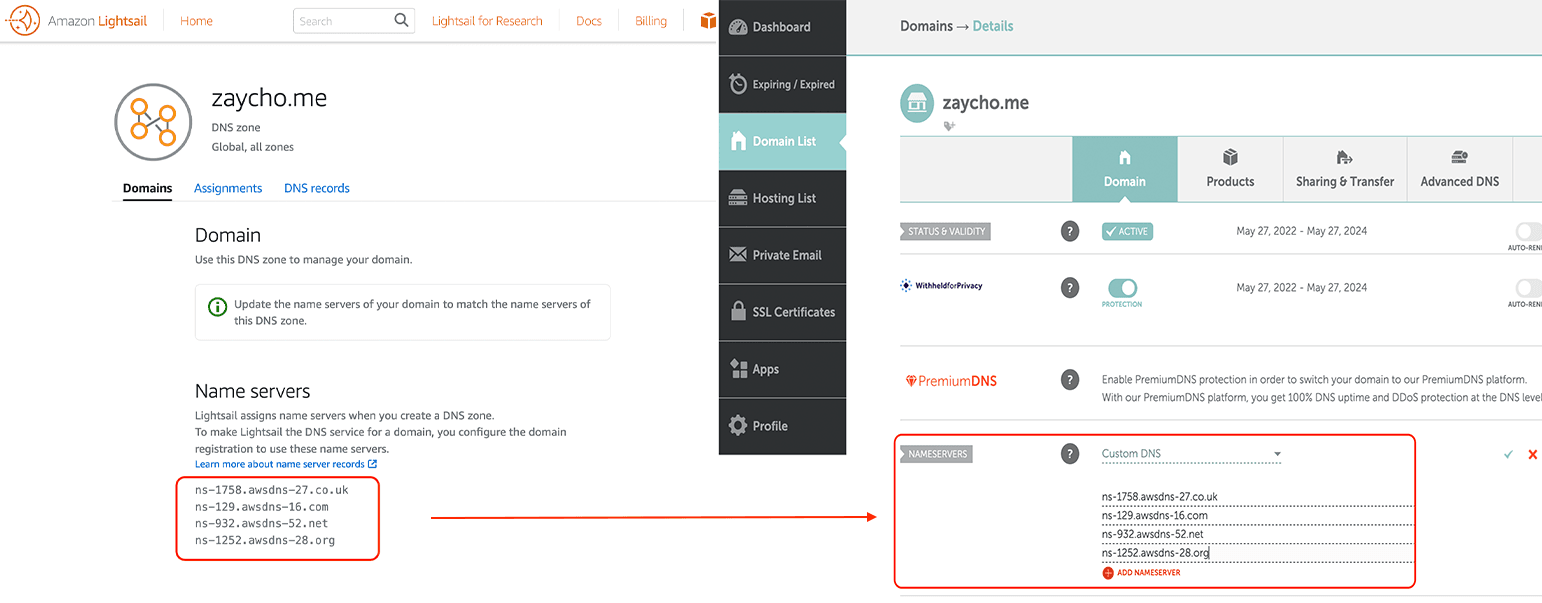Switch to the Advanced DNS tab

pos(1460,170)
